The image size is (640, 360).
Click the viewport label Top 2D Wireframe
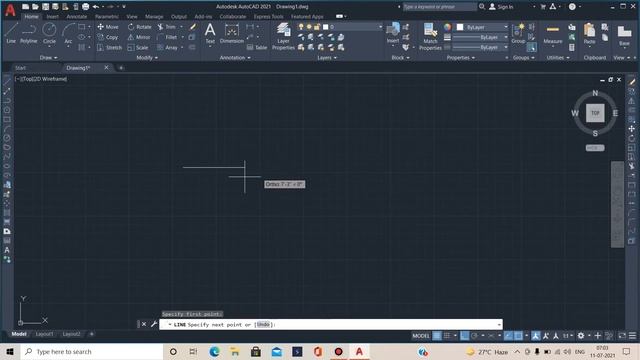pos(41,79)
